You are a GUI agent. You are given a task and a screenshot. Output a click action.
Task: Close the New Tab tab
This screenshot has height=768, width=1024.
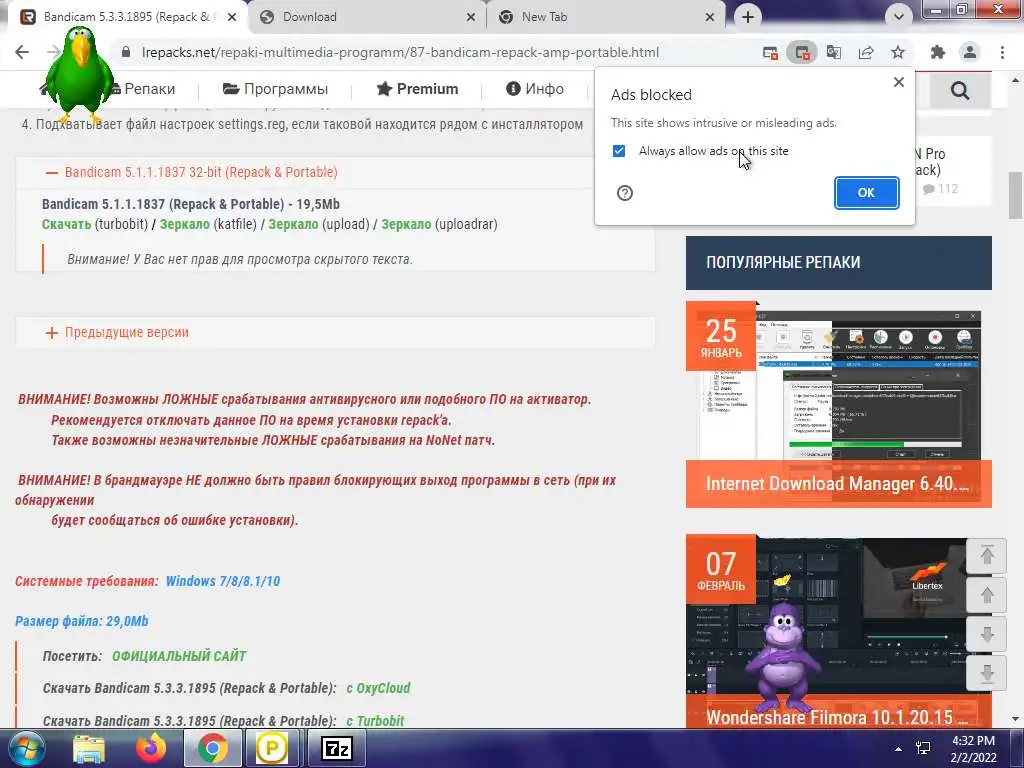point(710,18)
